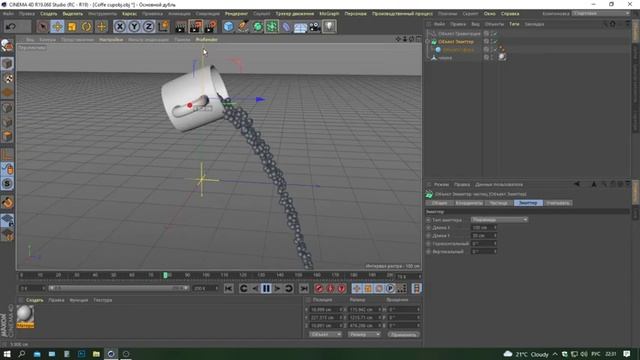640x360 pixels.
Task: Click the Длина X stepper arrows
Action: (495, 228)
